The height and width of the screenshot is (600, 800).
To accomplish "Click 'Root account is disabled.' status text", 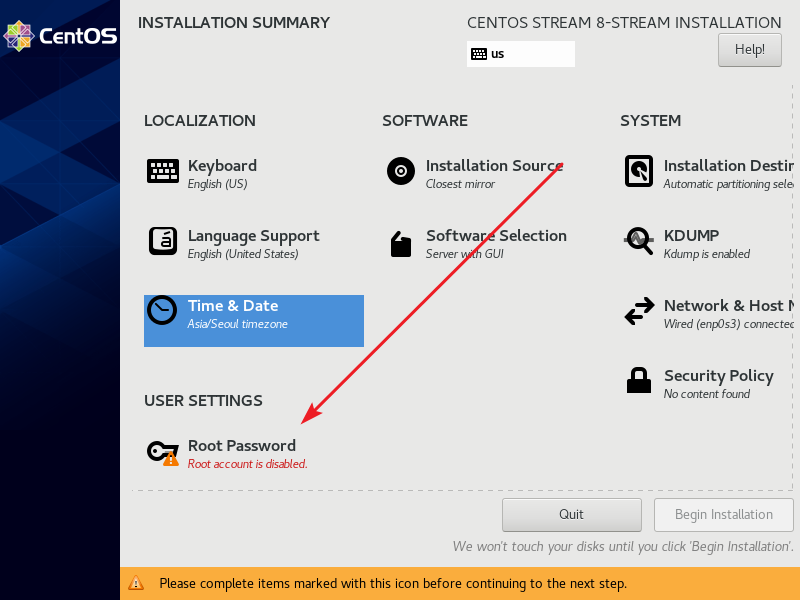I will point(247,464).
